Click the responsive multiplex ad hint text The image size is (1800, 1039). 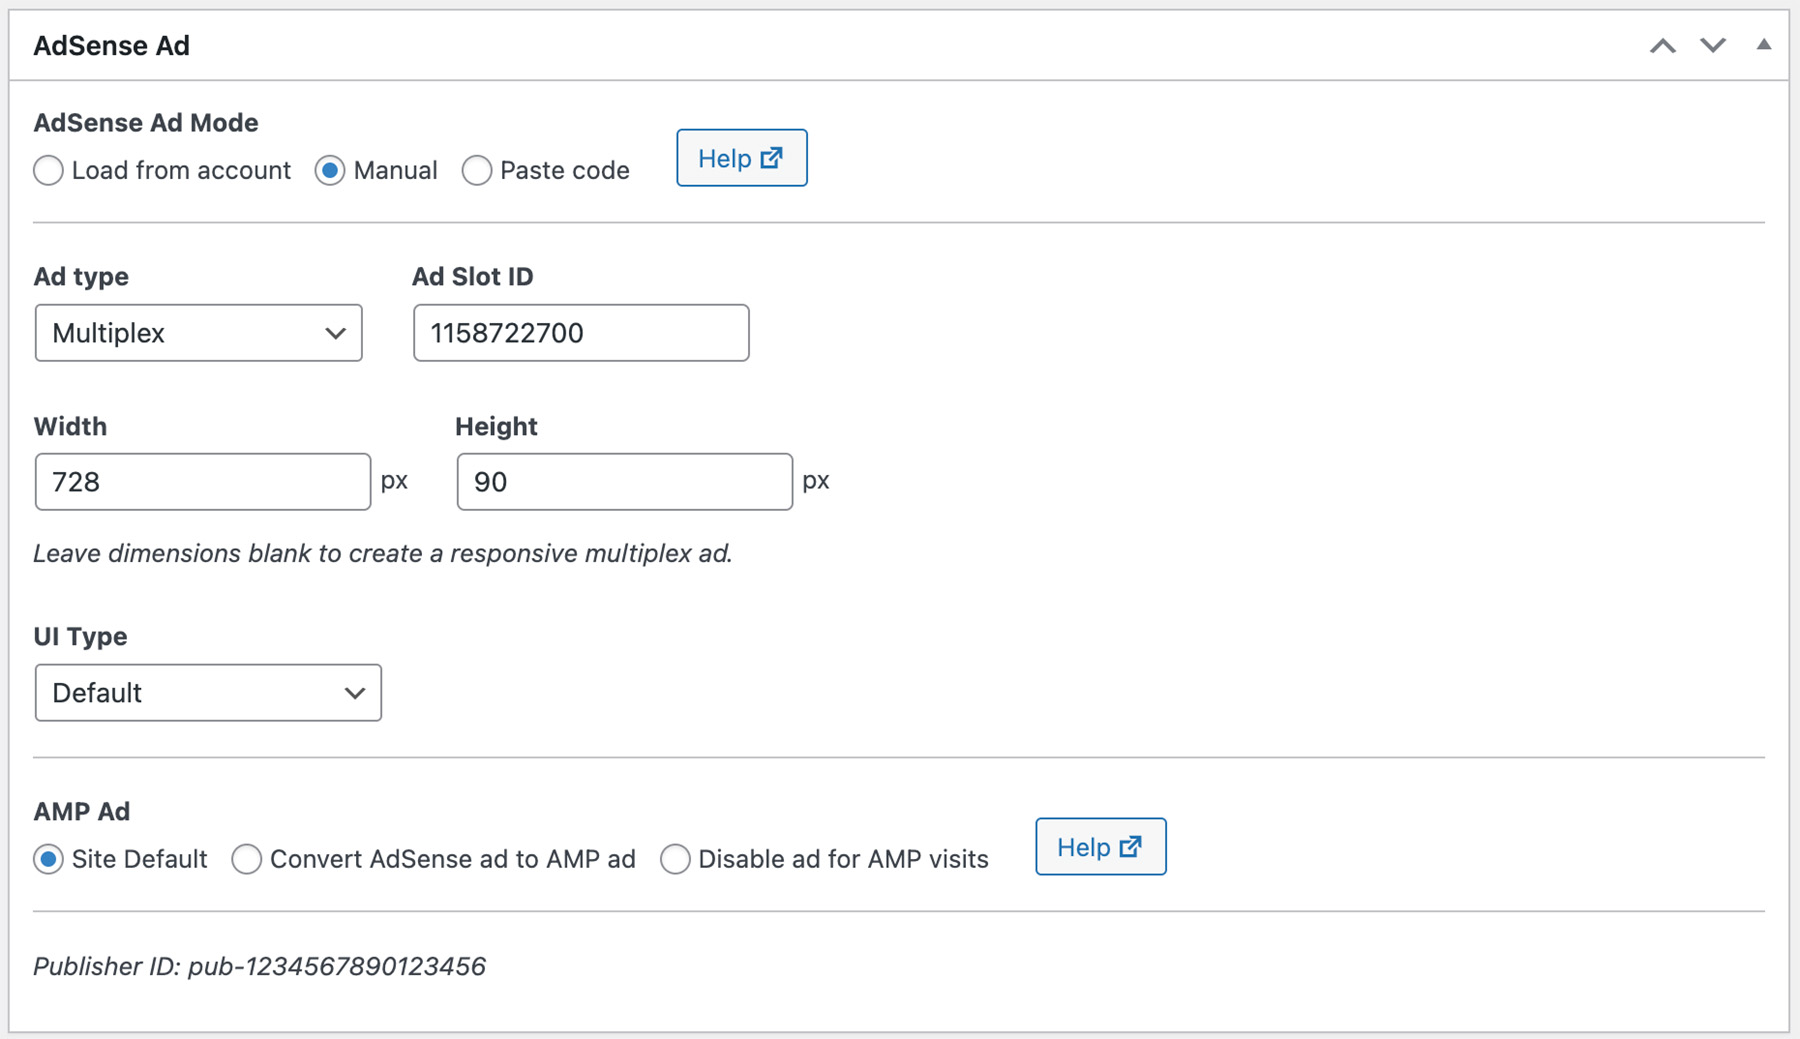[383, 553]
